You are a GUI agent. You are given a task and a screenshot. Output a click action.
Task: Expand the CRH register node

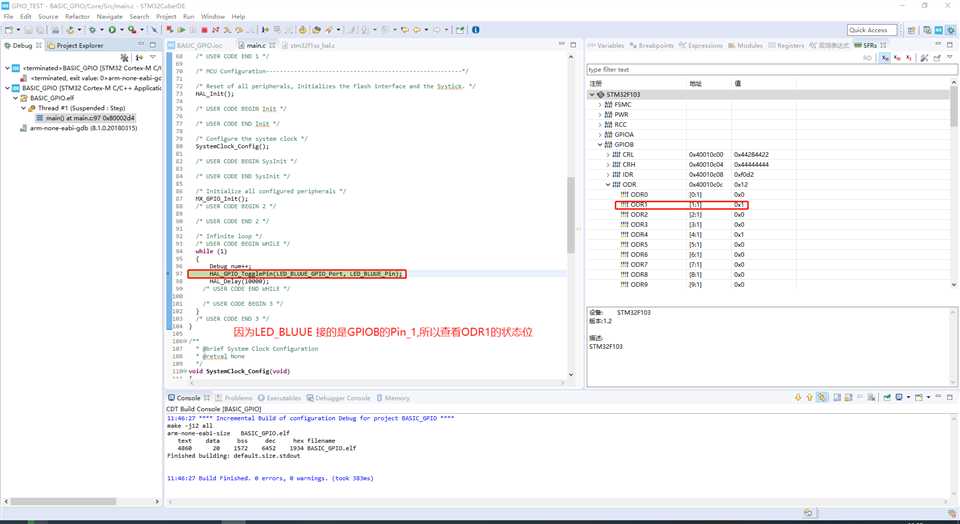(x=608, y=165)
